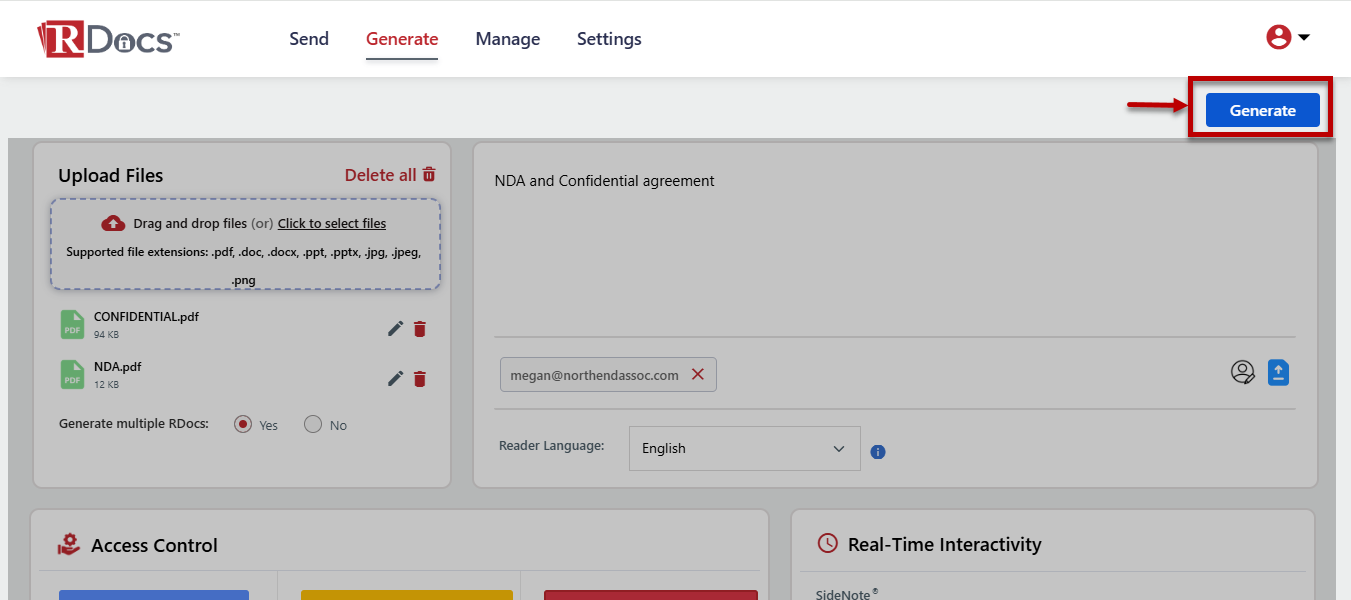Select Yes for Generate multiple RDocs
Screen dimensions: 1351x600
click(x=243, y=424)
